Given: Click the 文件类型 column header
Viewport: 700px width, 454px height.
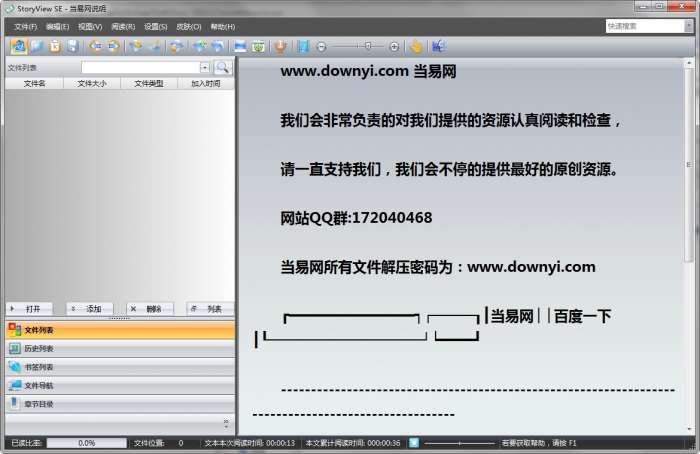Looking at the screenshot, I should point(149,83).
